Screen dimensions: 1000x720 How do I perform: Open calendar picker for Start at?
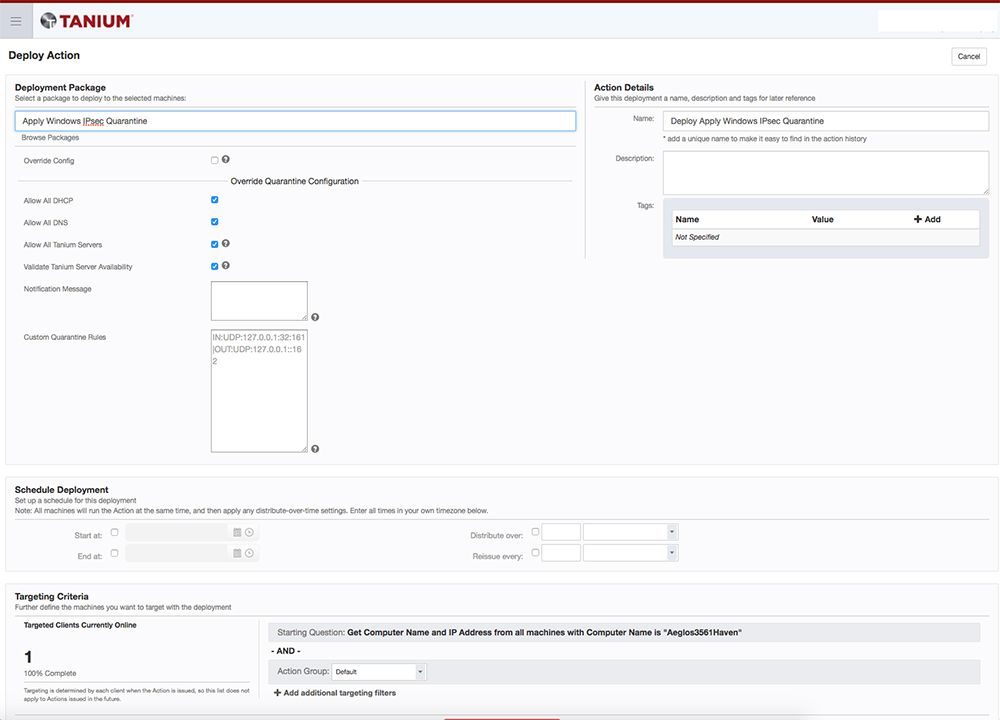(237, 533)
